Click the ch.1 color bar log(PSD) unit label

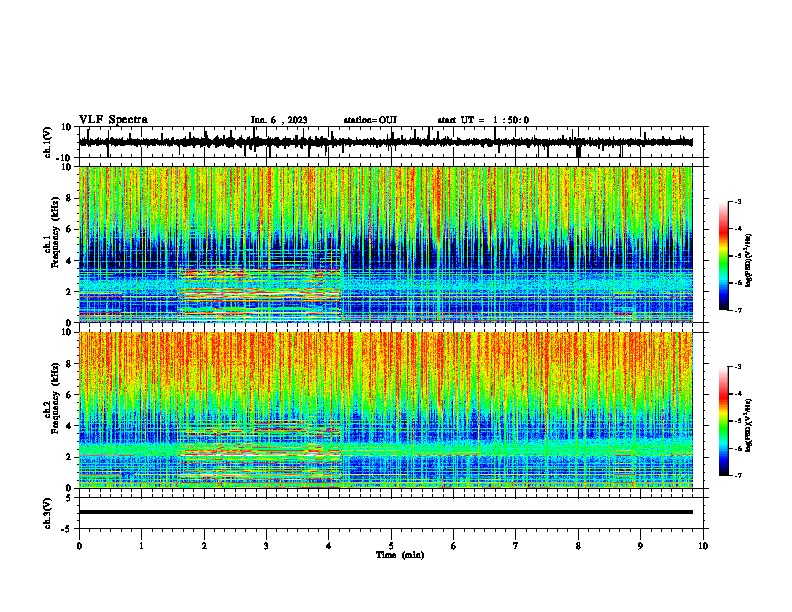749,260
